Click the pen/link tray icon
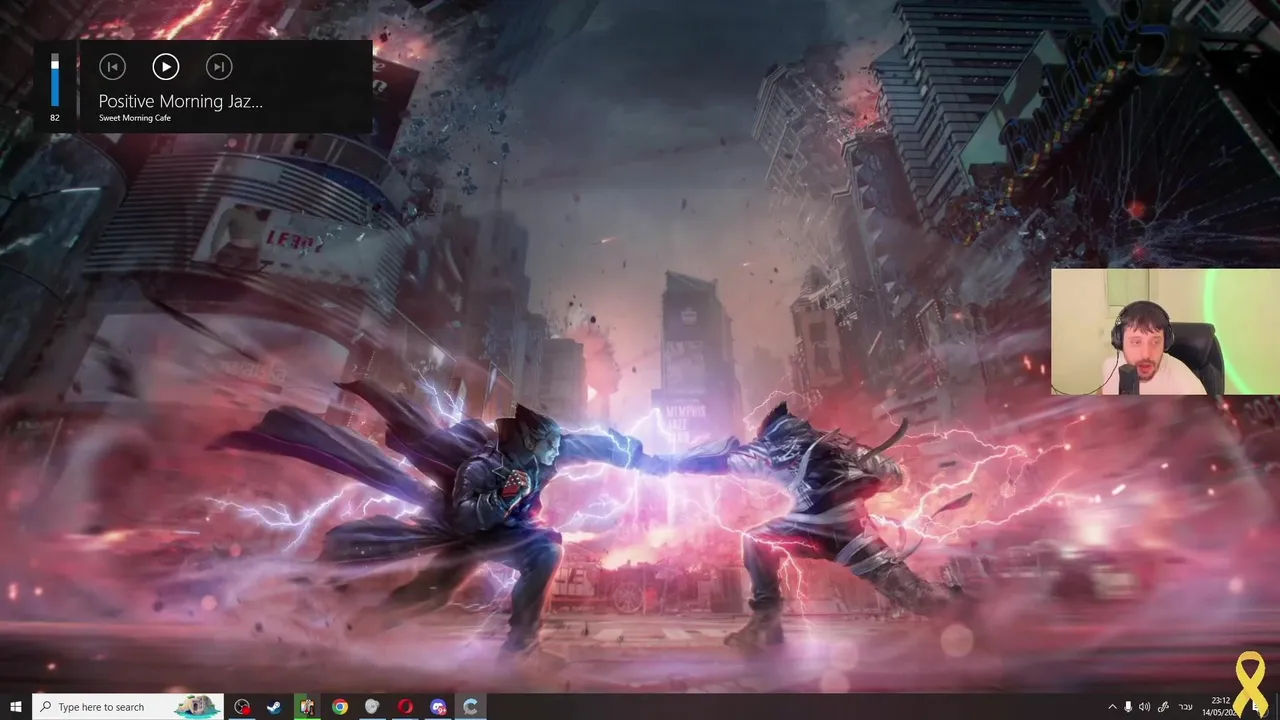Screen dimensions: 1280x720 tap(1163, 707)
